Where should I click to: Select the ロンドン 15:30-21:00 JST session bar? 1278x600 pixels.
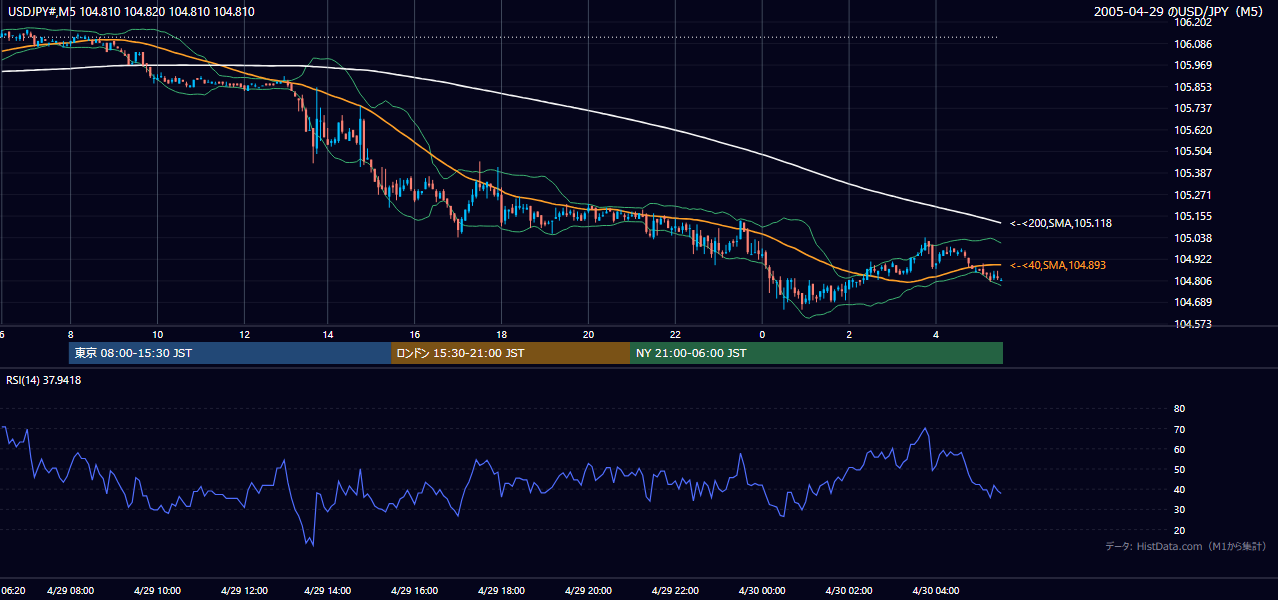[511, 353]
